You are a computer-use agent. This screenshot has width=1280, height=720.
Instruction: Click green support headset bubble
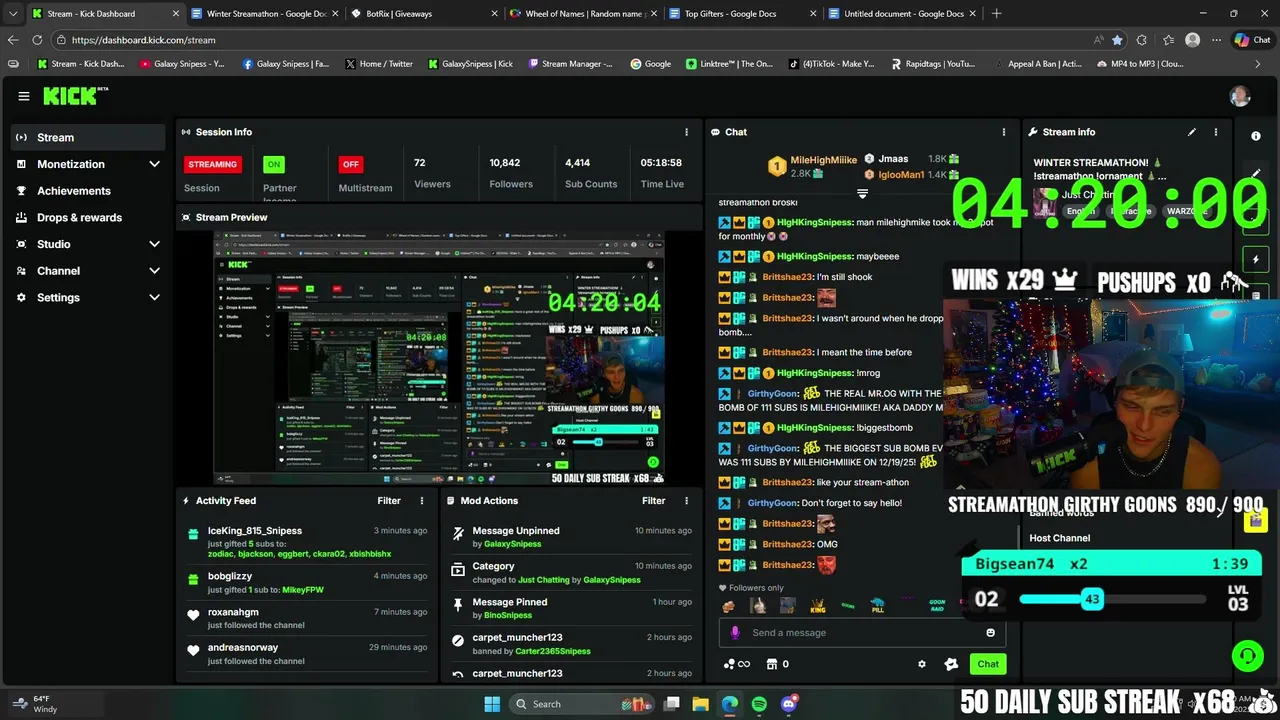1247,656
